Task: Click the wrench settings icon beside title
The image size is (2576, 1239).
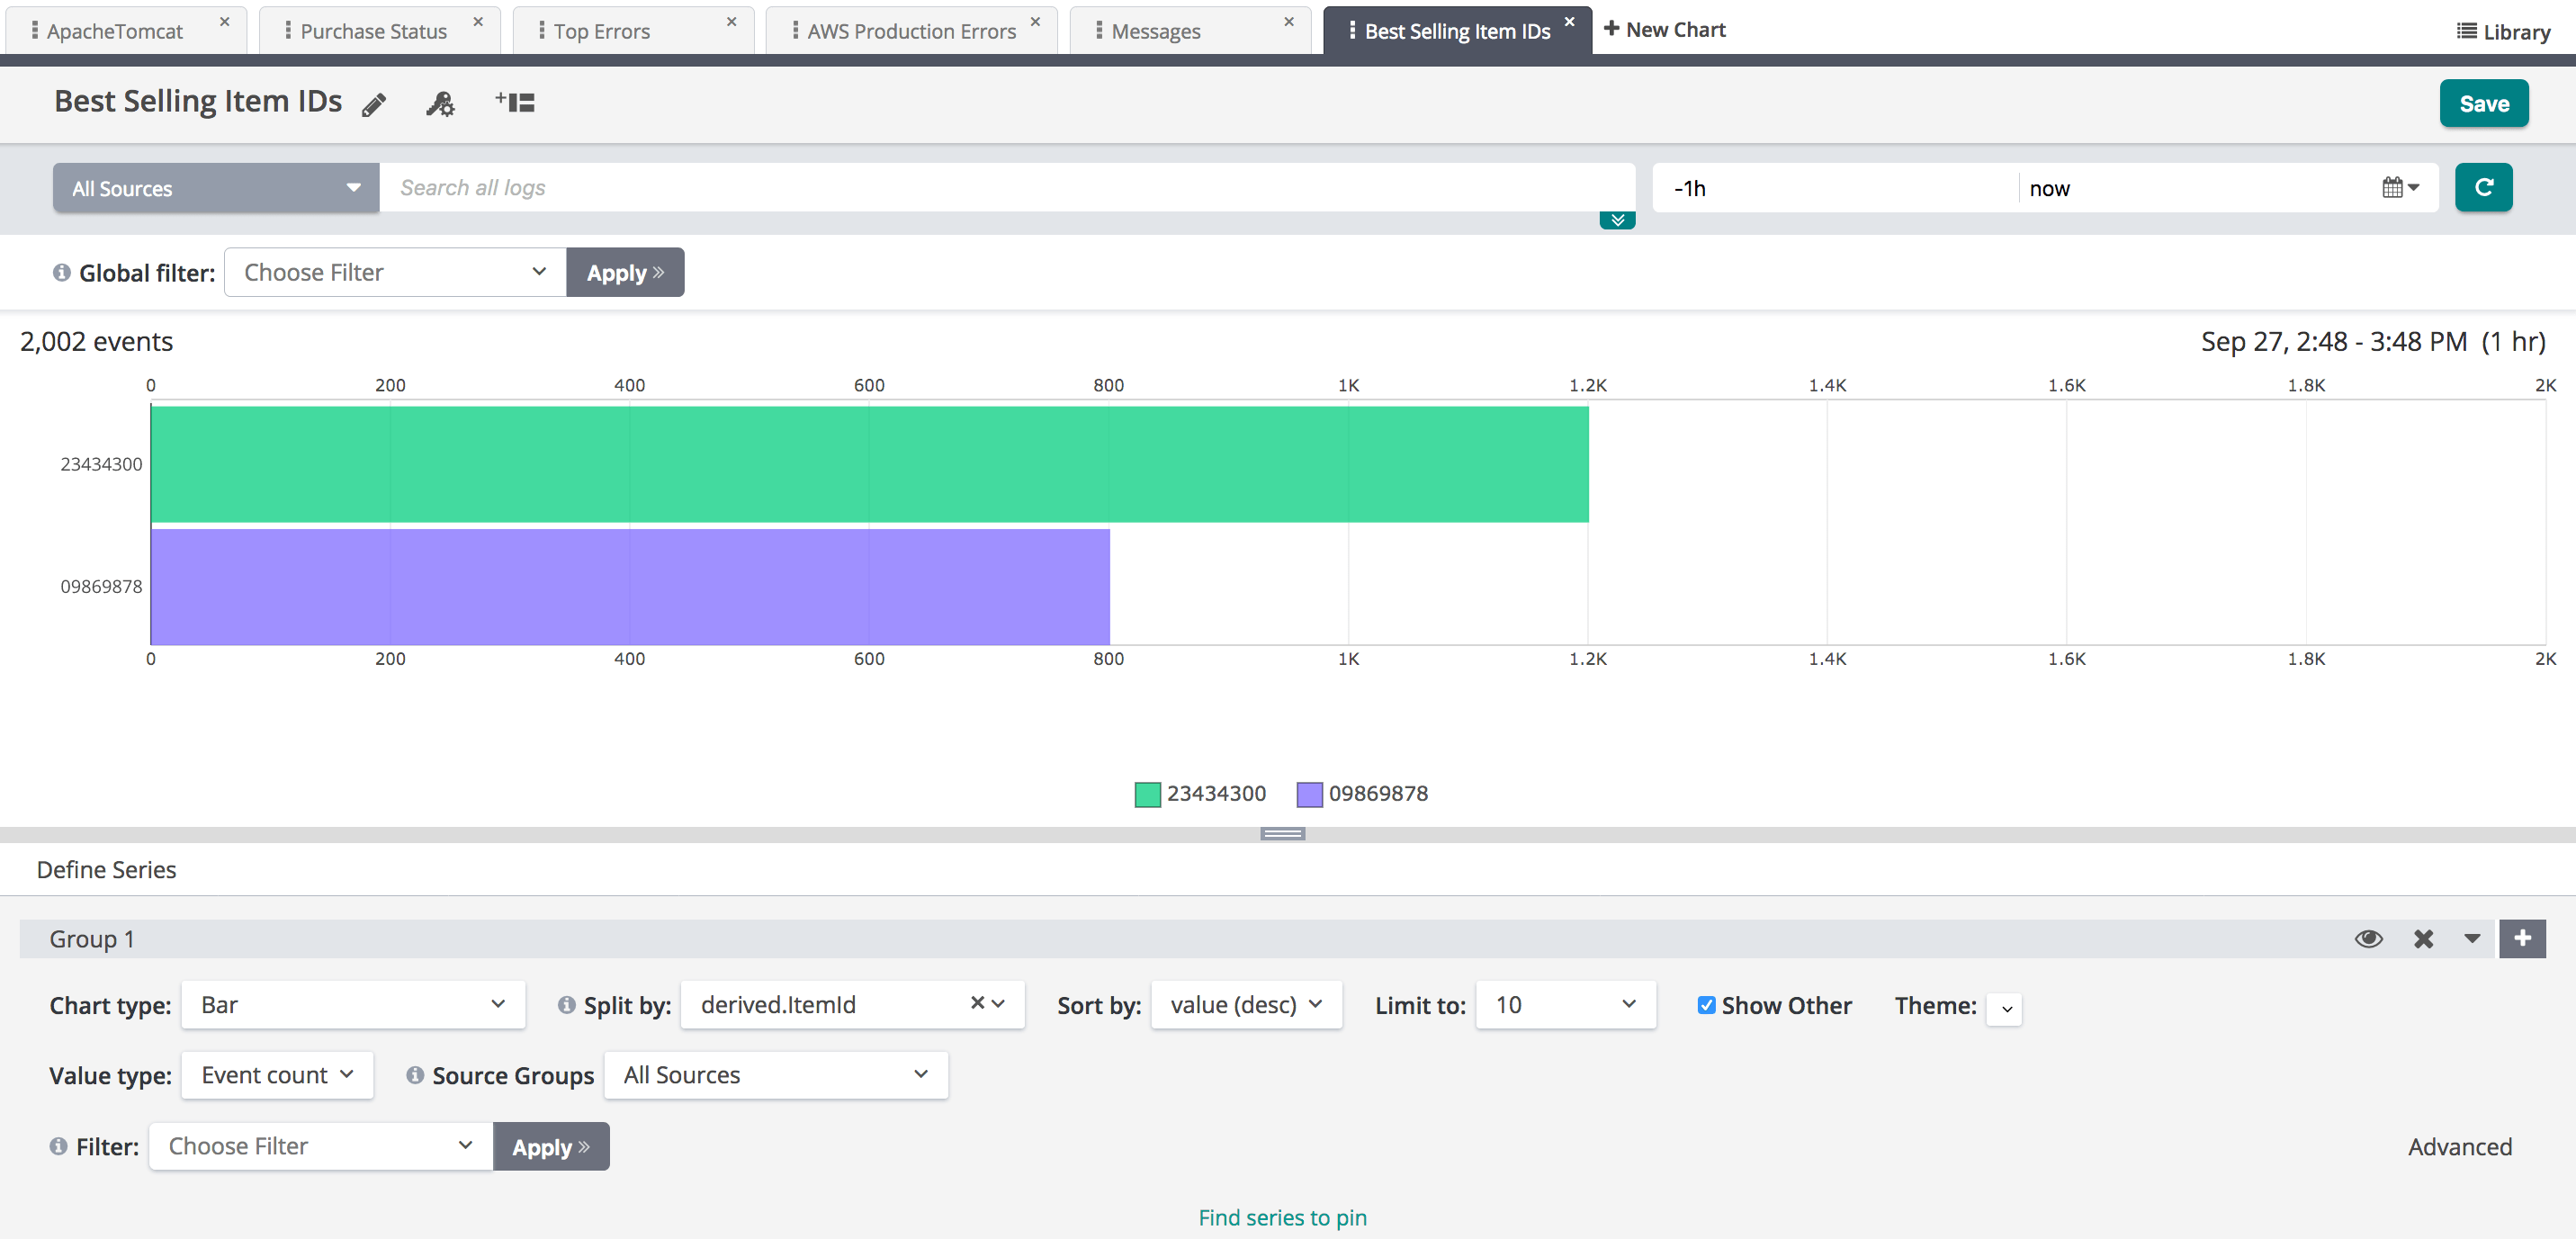Action: [440, 104]
